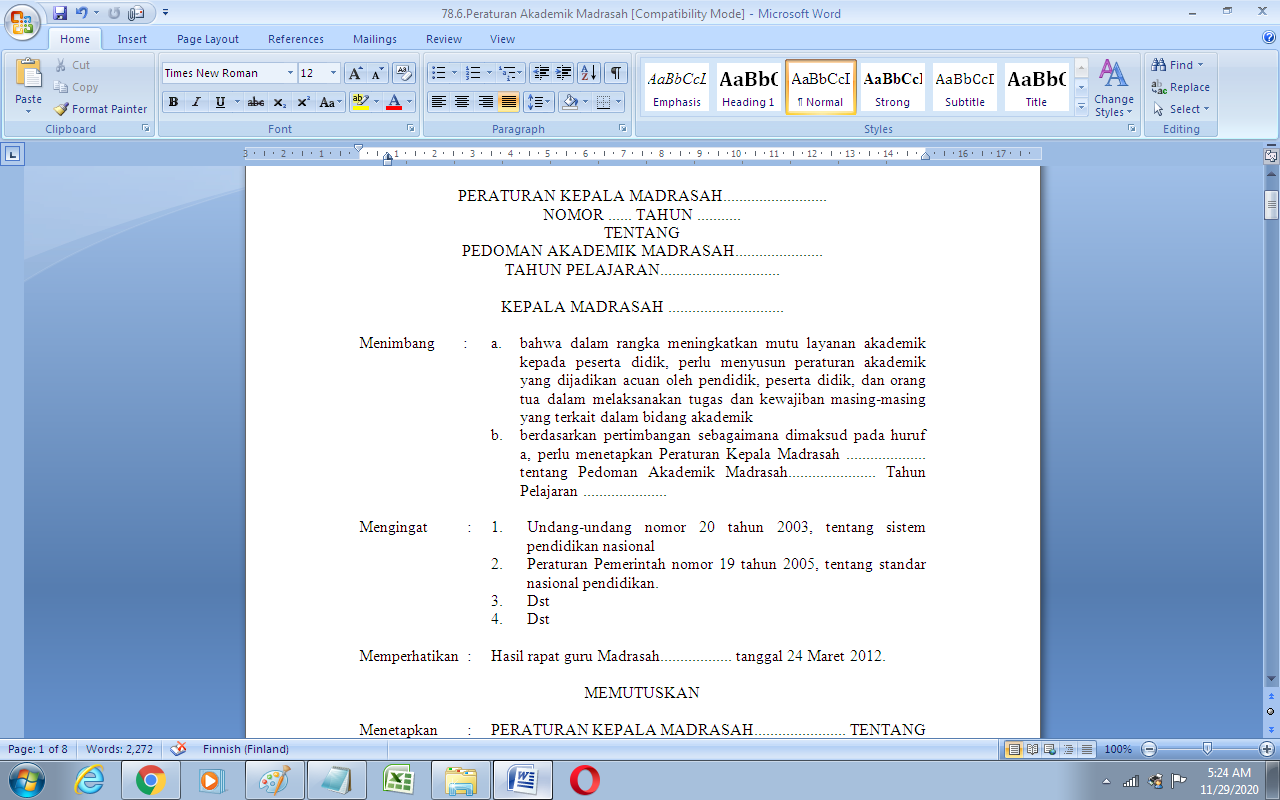
Task: Open the Review ribbon tab
Action: (443, 39)
